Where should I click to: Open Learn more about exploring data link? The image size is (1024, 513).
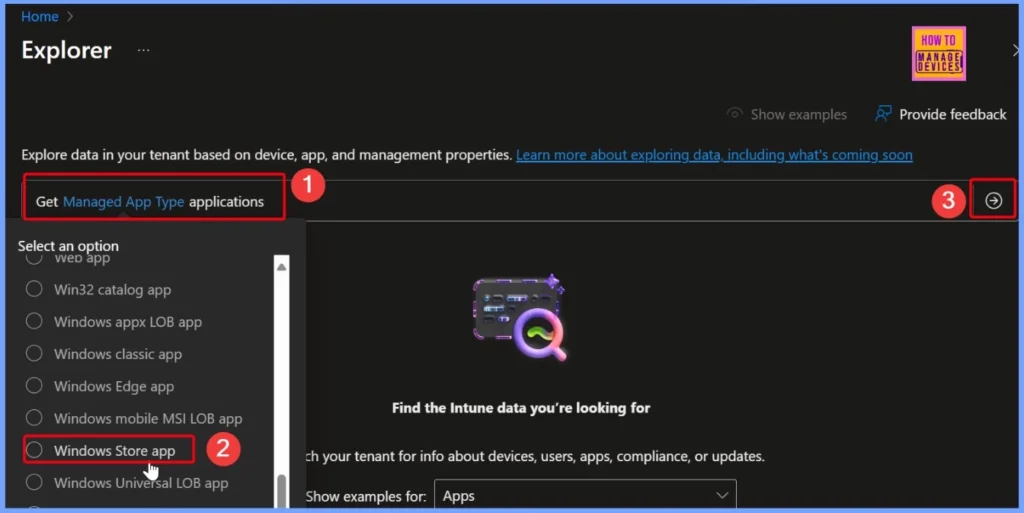(714, 155)
